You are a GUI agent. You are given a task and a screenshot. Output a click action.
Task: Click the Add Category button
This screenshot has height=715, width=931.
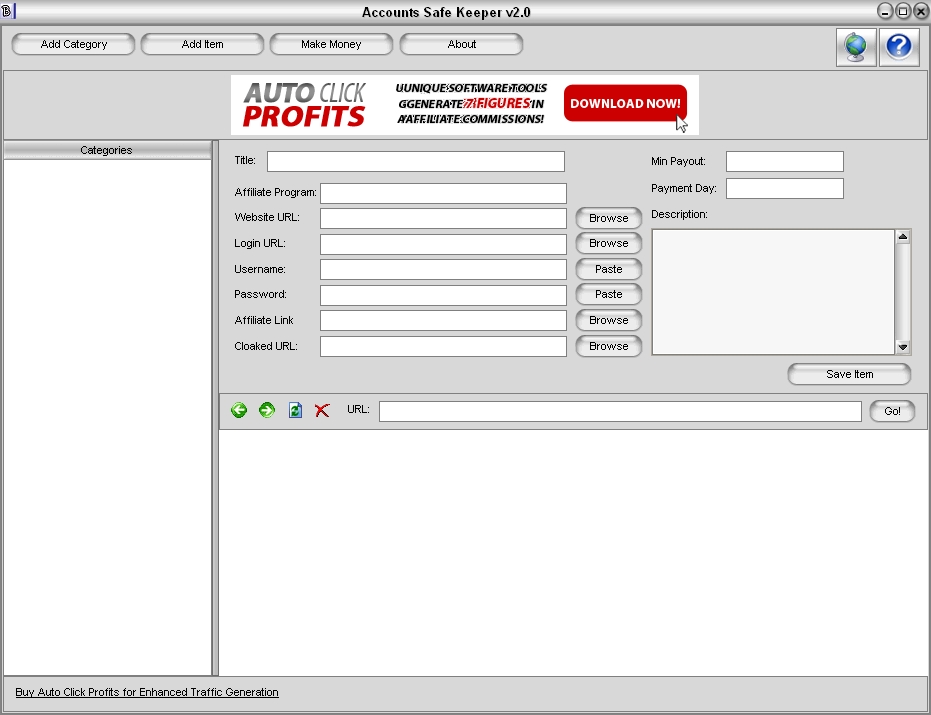pyautogui.click(x=74, y=45)
